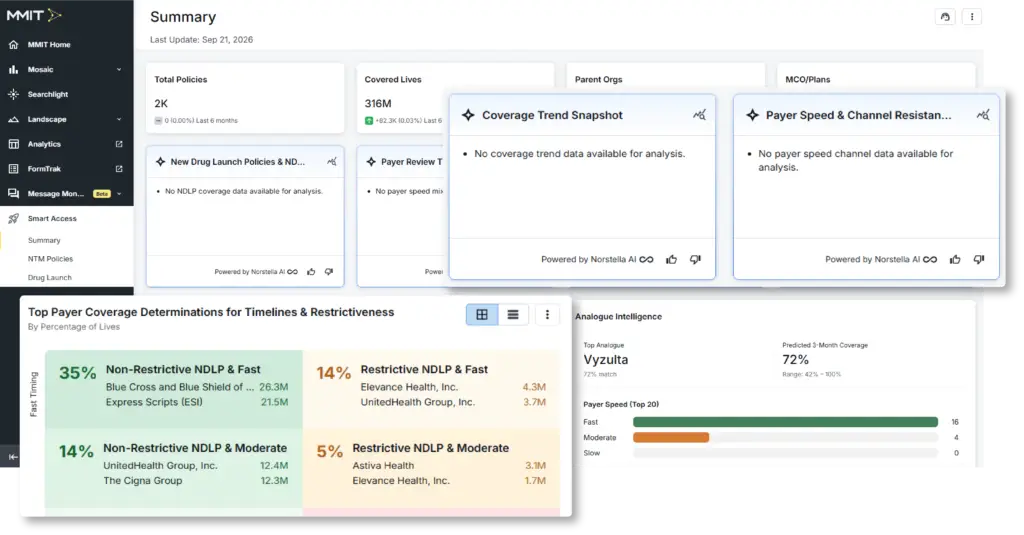Open MMIT Home home icon
Screen dimensions: 1024x535
click(x=13, y=44)
